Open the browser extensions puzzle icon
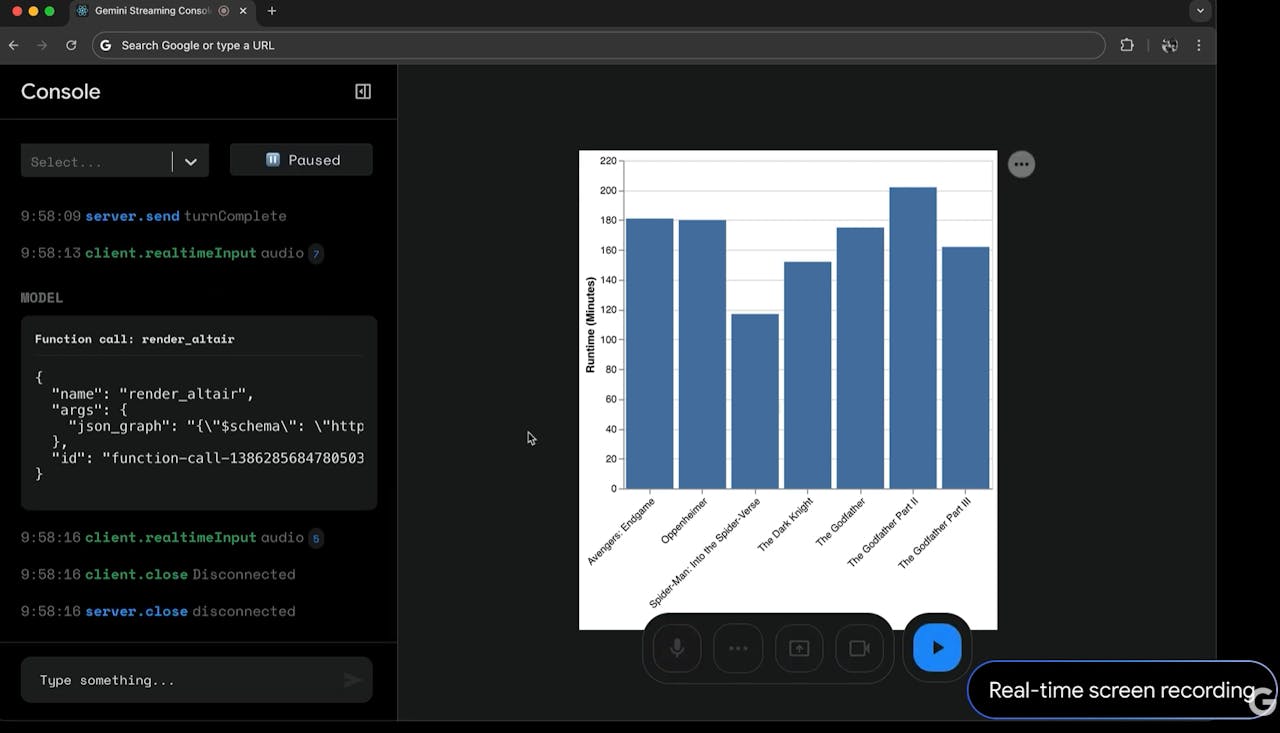Image resolution: width=1280 pixels, height=733 pixels. [1127, 45]
